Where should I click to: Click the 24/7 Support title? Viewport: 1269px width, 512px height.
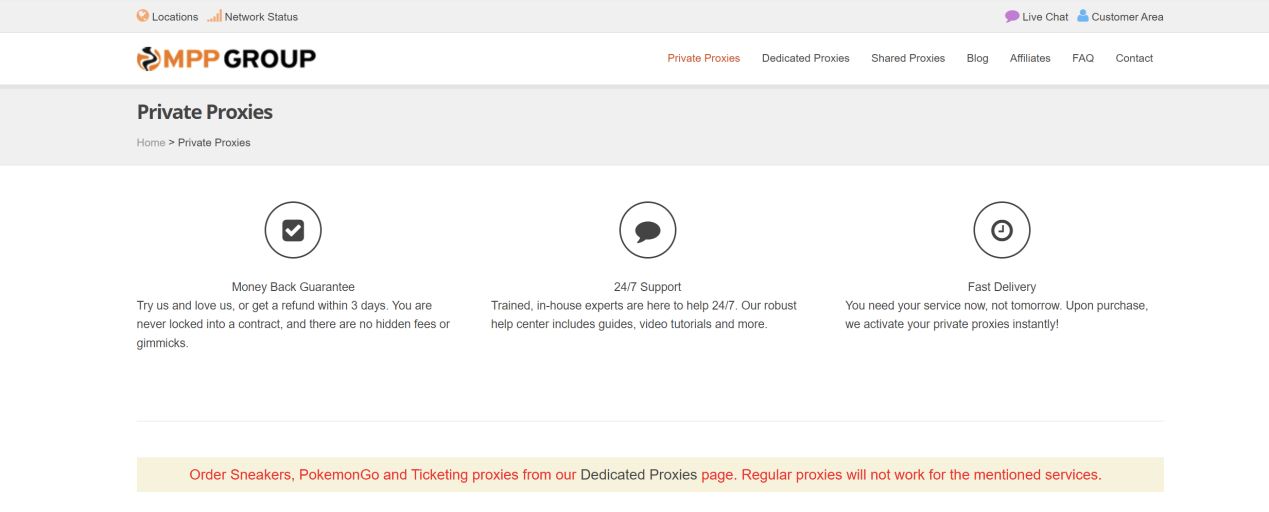click(x=648, y=287)
